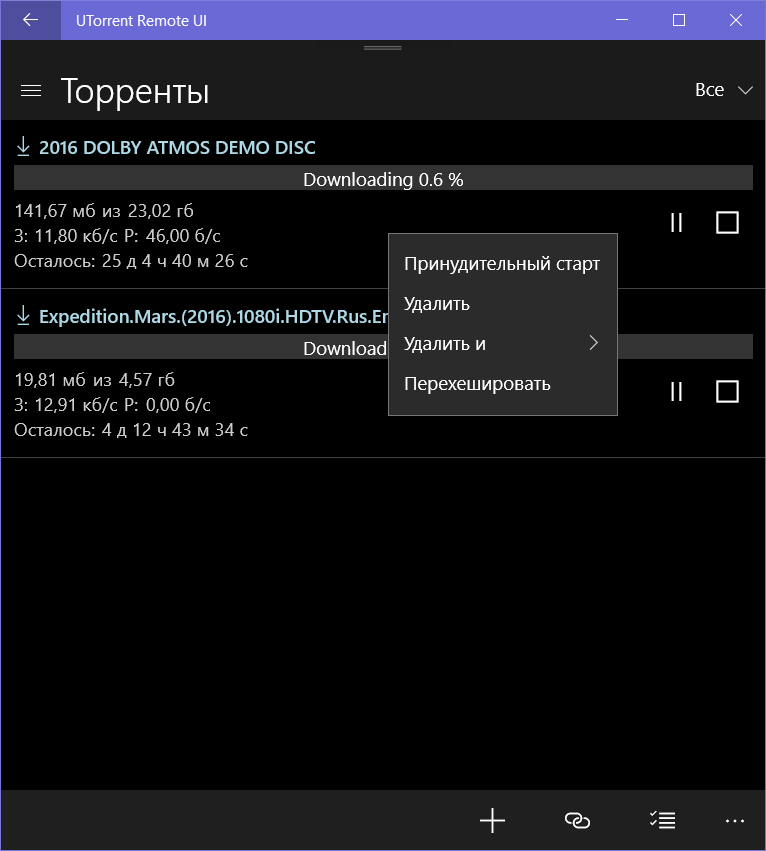Viewport: 766px width, 851px height.
Task: Click the speed text З: 12,91 кб/с
Action: [66, 404]
